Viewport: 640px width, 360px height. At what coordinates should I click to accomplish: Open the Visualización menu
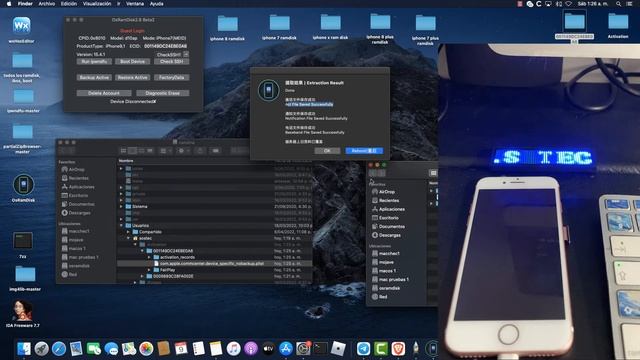pyautogui.click(x=97, y=4)
